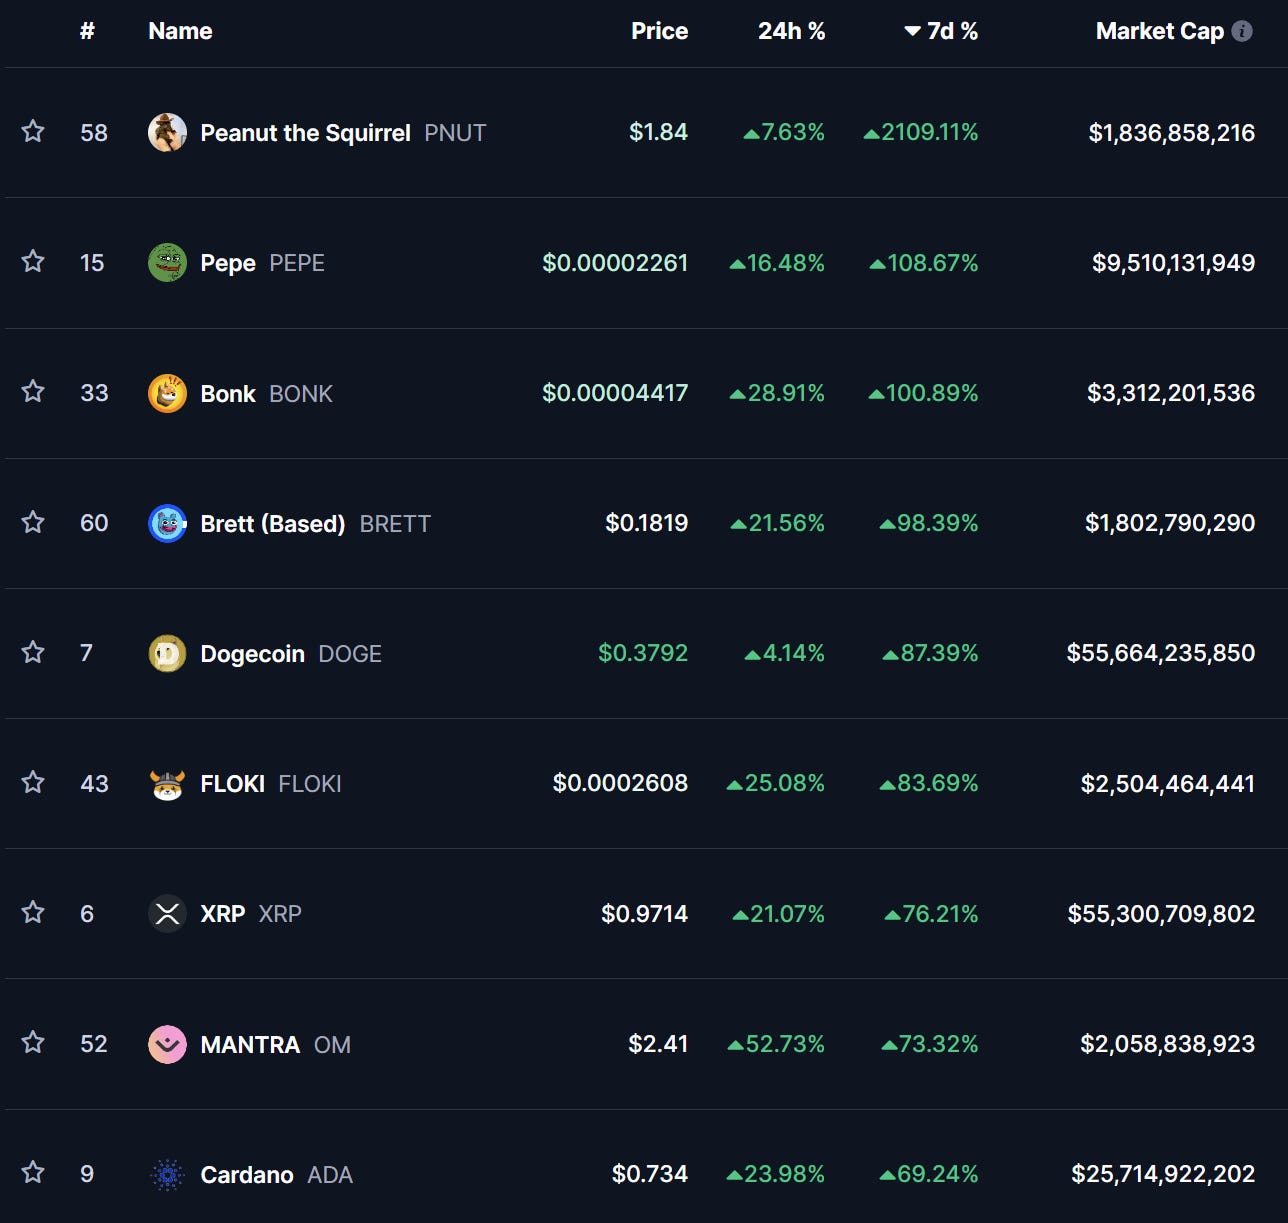
Task: Click the $0.9714 price
Action: [644, 914]
